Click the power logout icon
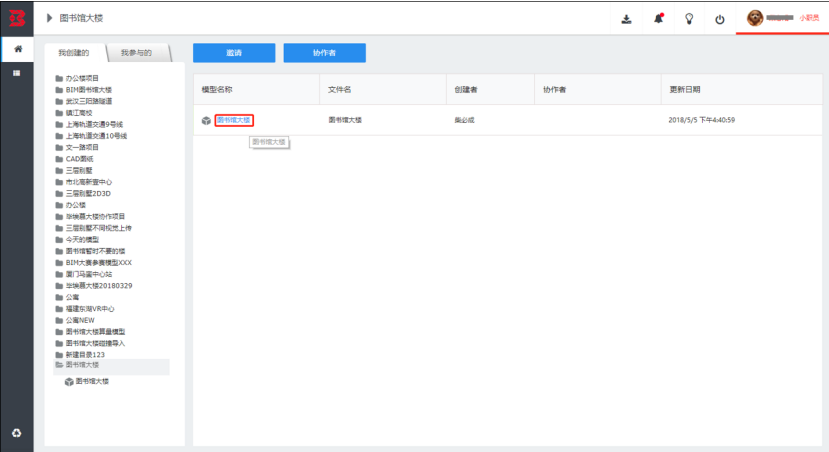 pyautogui.click(x=720, y=20)
